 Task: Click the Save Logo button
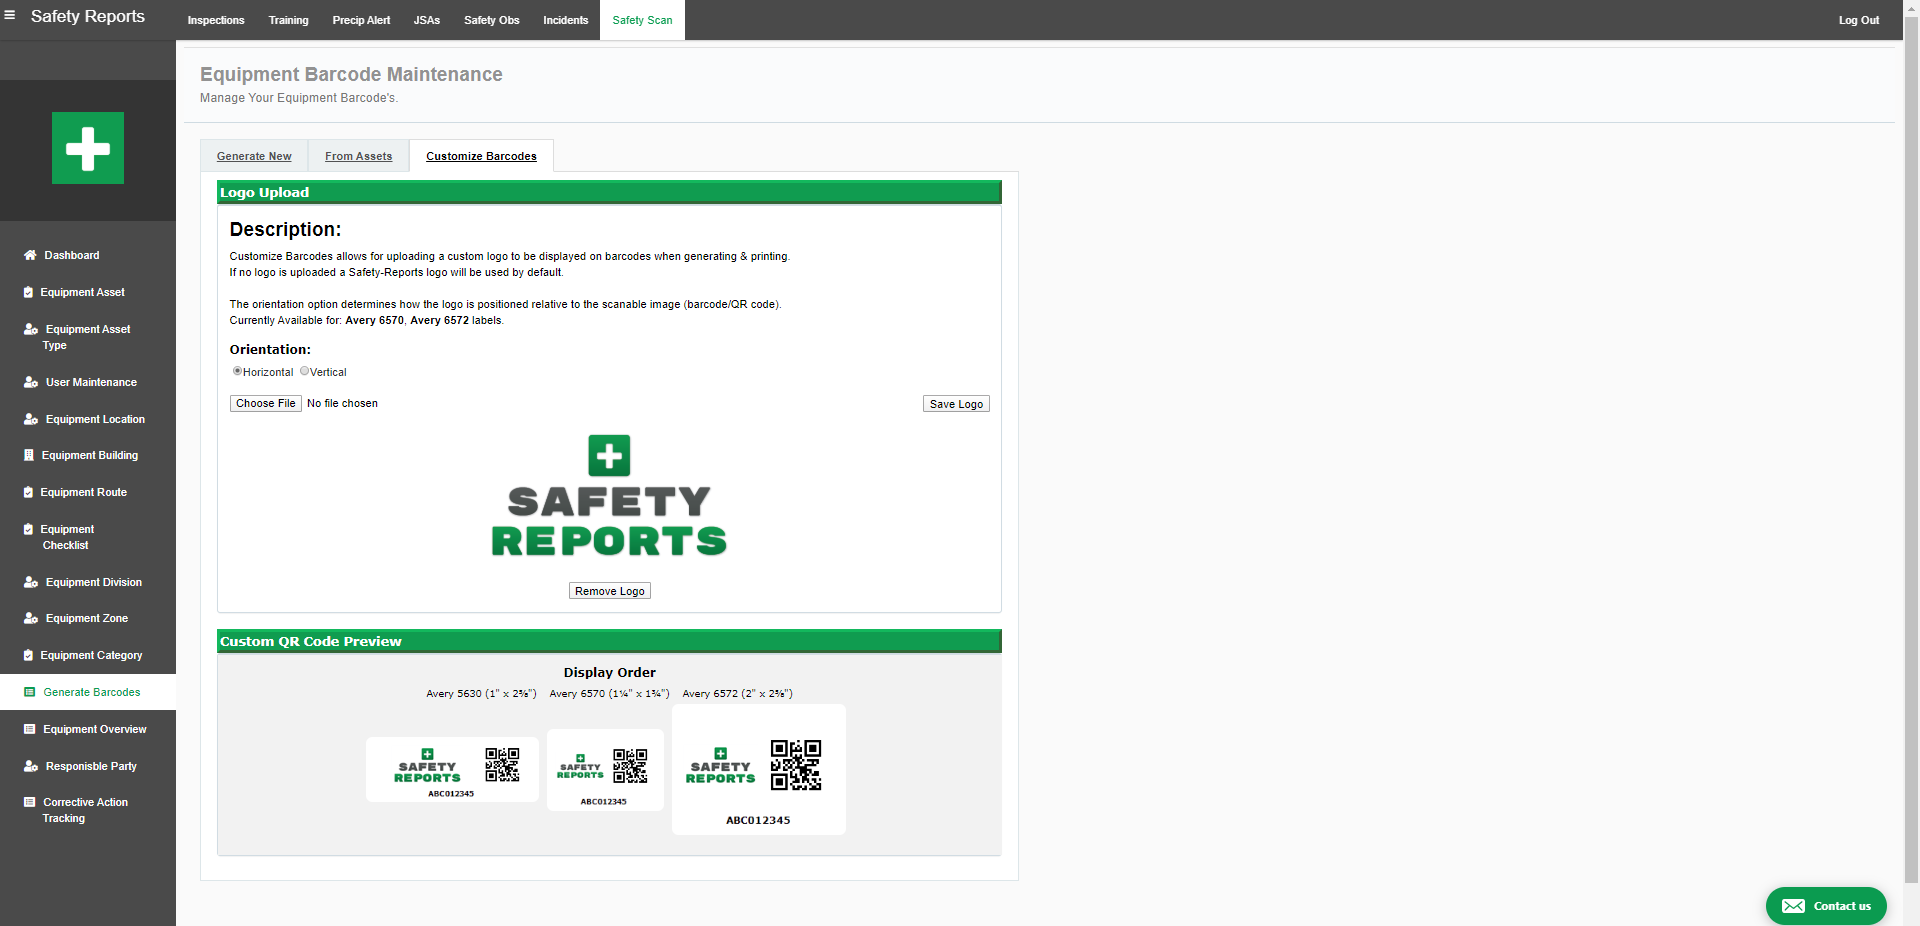(x=956, y=404)
